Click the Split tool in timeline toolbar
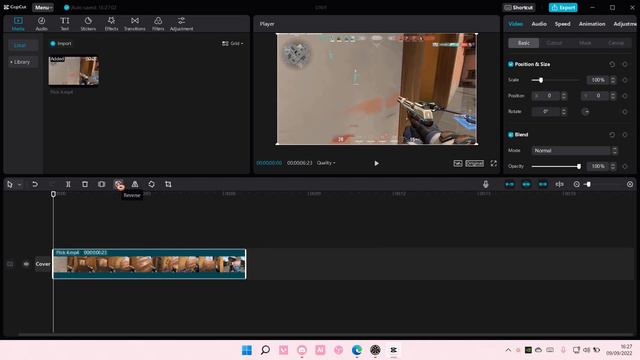Screen dimensions: 640x360 click(x=68, y=184)
